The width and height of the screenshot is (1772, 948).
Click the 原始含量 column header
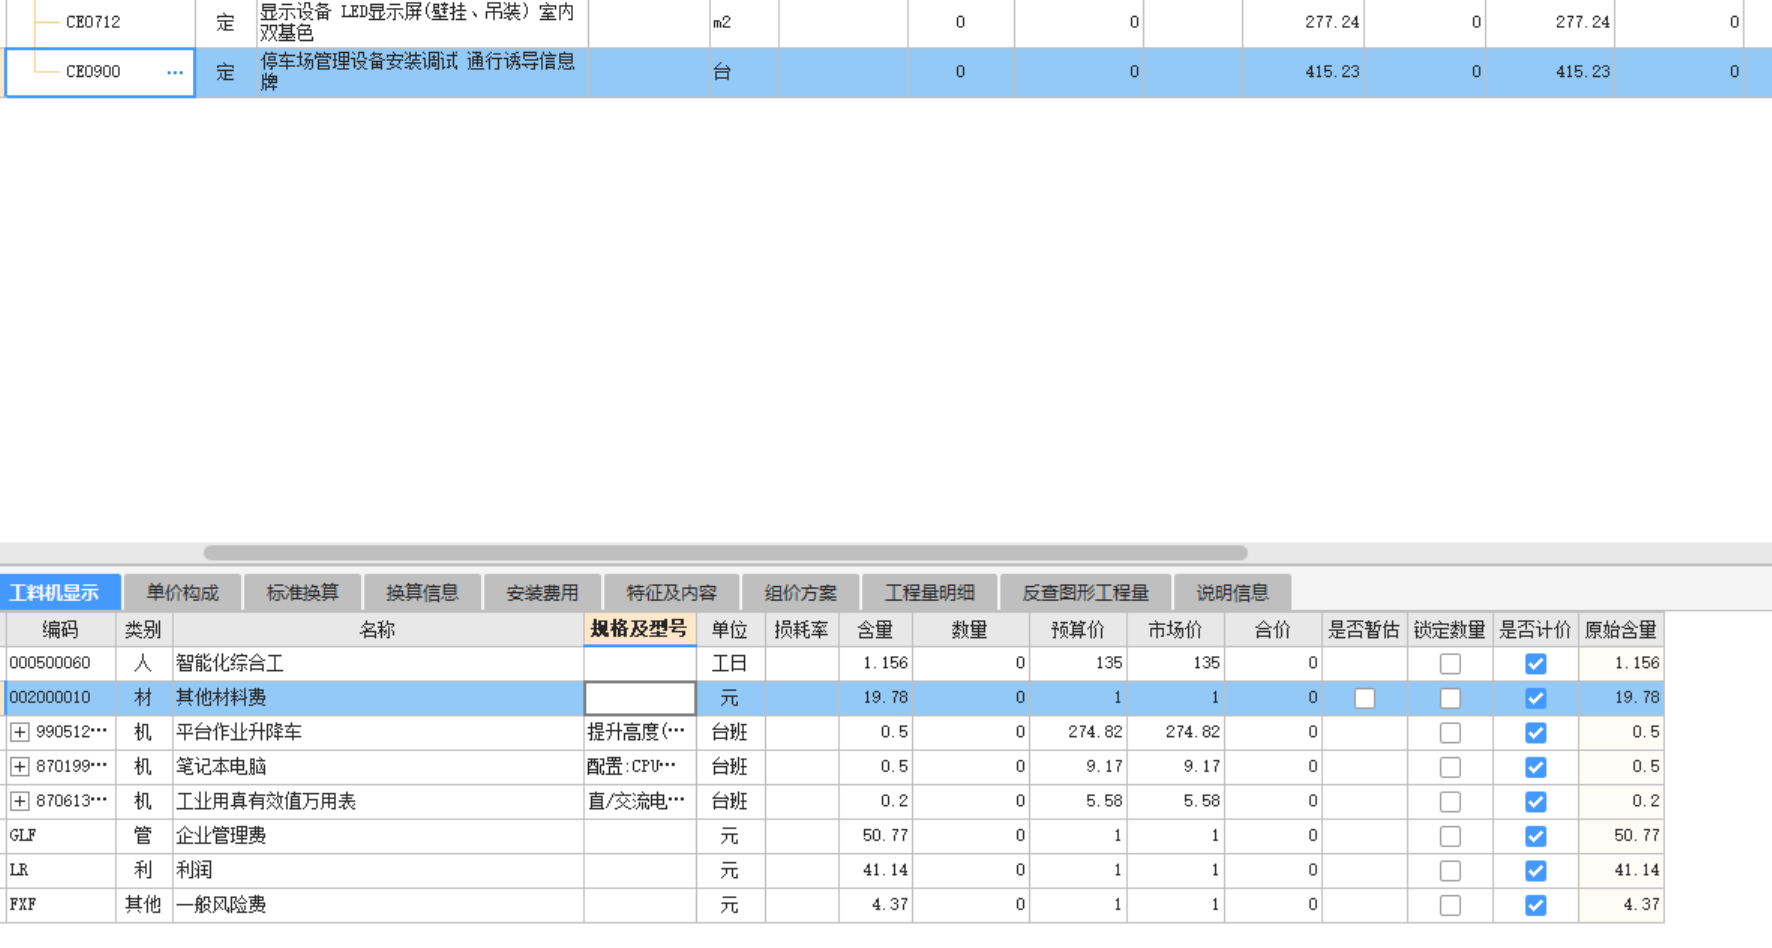coord(1621,629)
